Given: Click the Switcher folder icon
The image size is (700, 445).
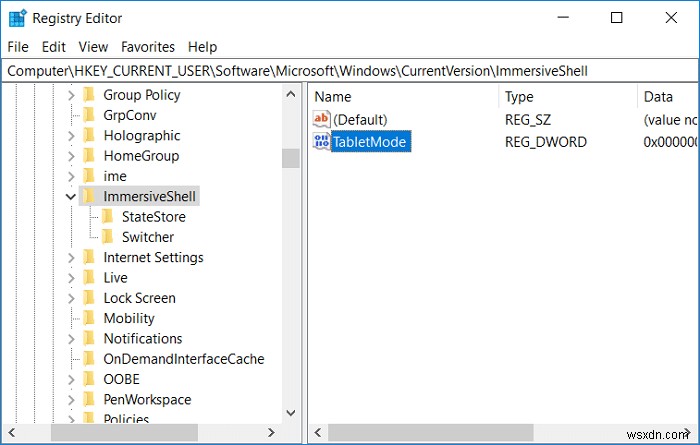Looking at the screenshot, I should coord(108,237).
